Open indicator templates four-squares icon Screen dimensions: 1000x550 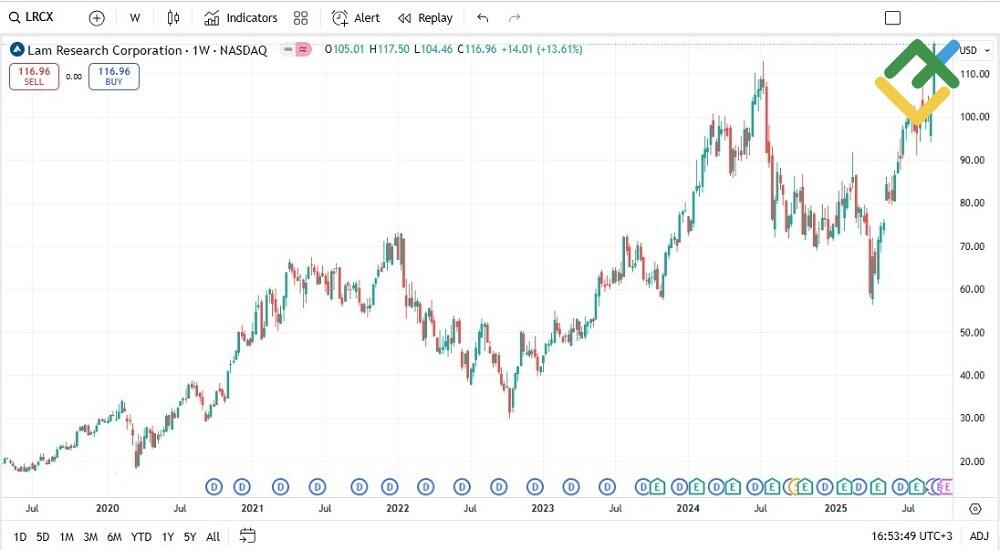(301, 18)
